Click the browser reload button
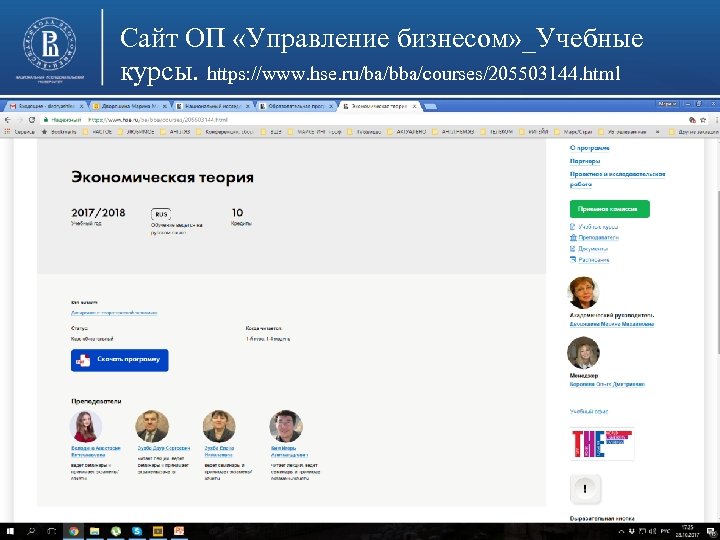The image size is (720, 540). (x=32, y=120)
